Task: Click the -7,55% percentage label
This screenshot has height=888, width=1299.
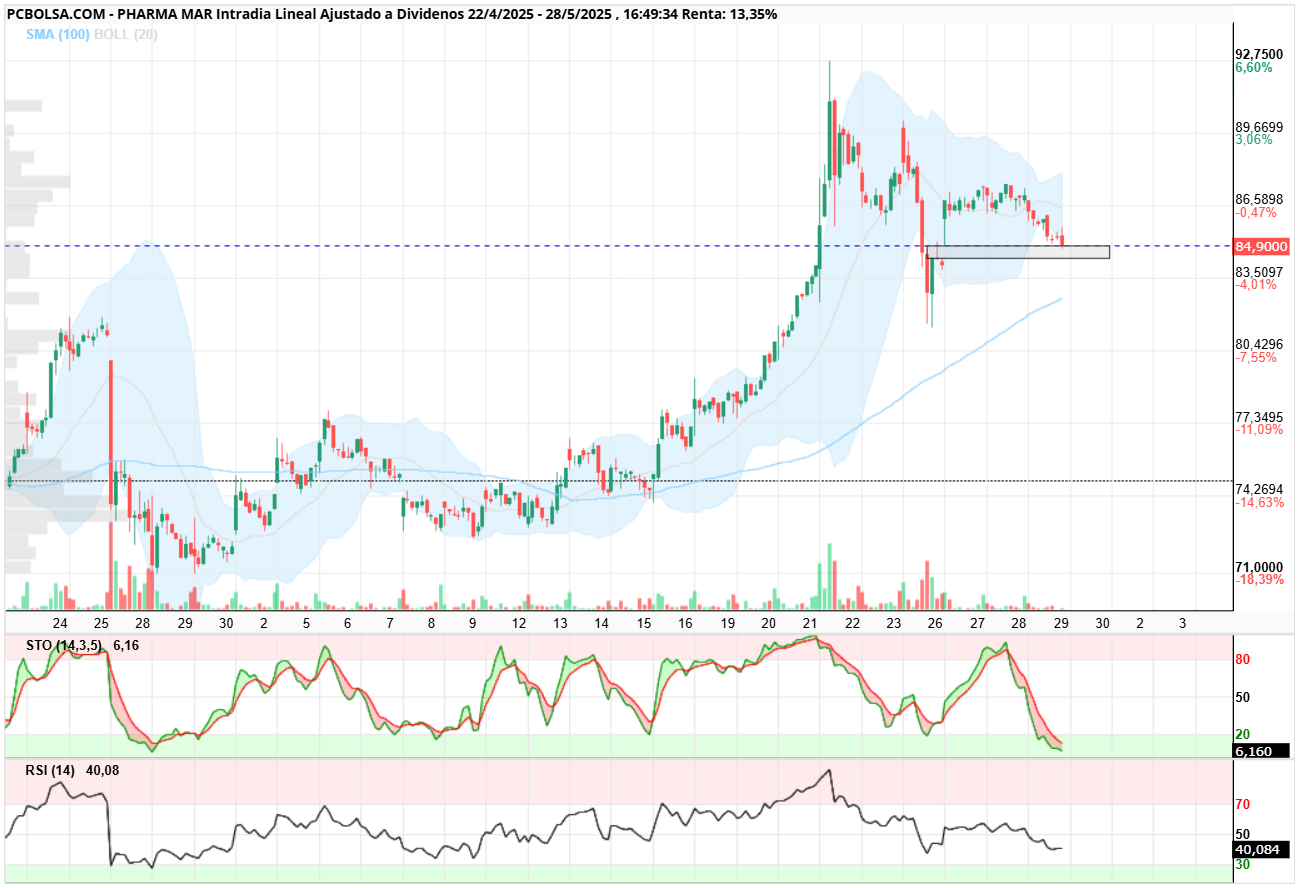Action: [x=1256, y=358]
